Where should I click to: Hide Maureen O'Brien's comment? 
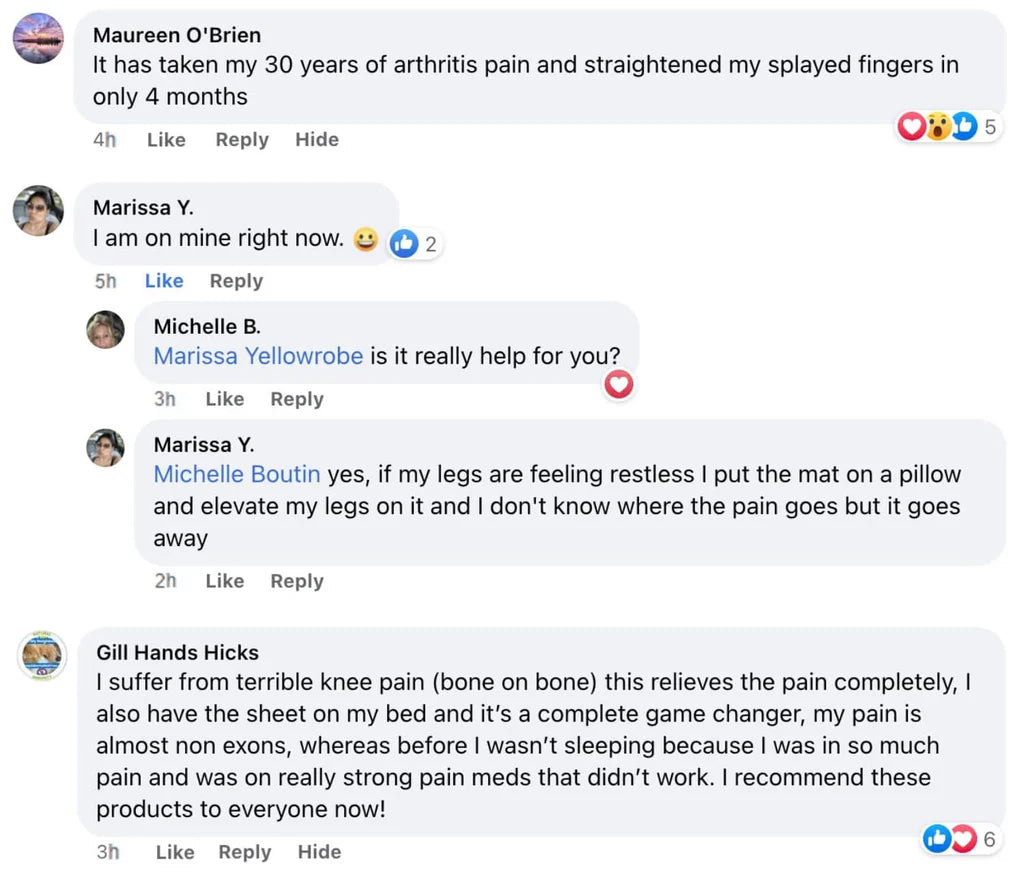[317, 140]
